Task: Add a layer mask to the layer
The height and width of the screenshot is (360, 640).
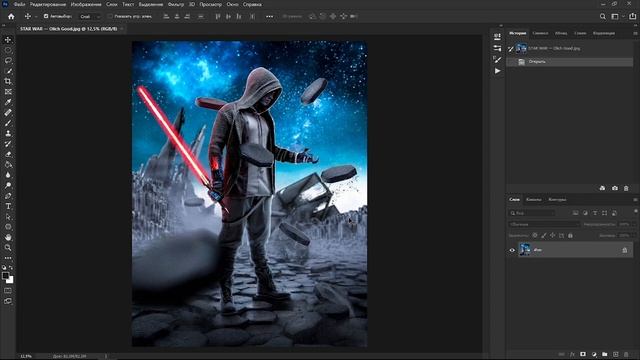Action: (583, 354)
